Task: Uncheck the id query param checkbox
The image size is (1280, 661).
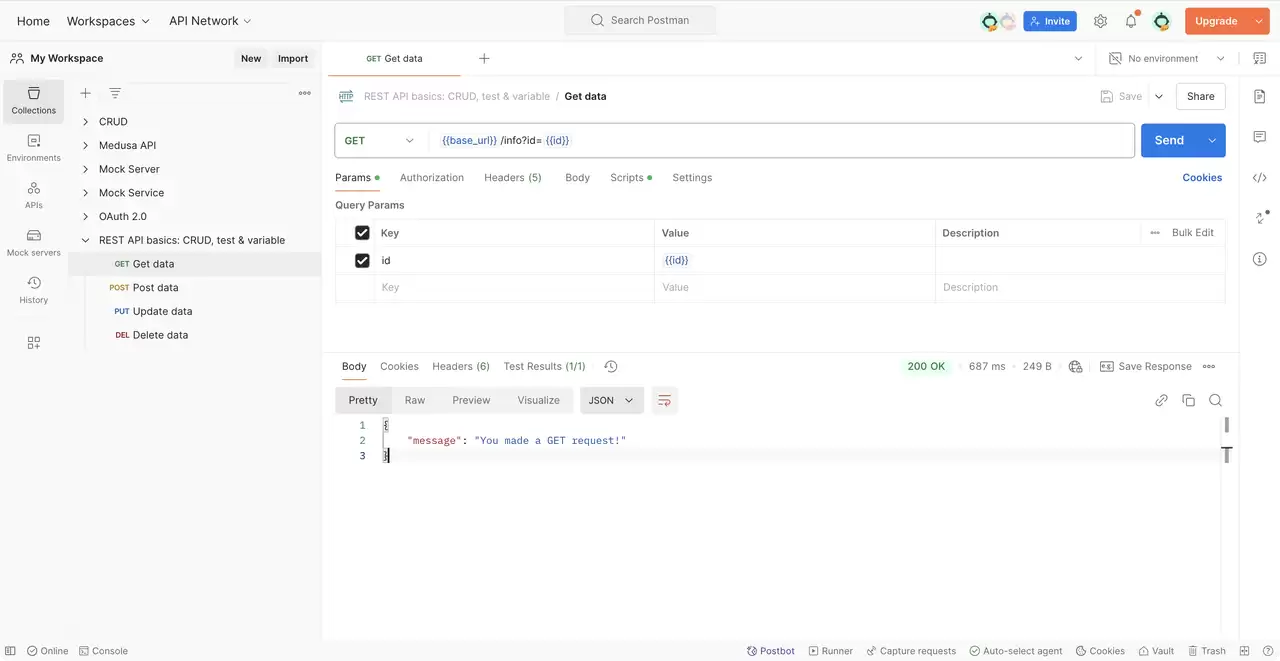Action: pos(362,260)
